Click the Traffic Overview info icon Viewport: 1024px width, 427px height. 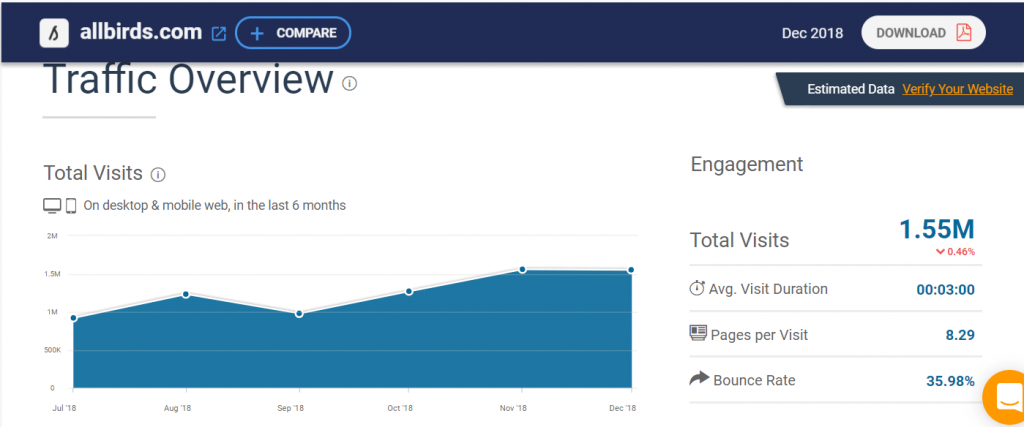[349, 83]
